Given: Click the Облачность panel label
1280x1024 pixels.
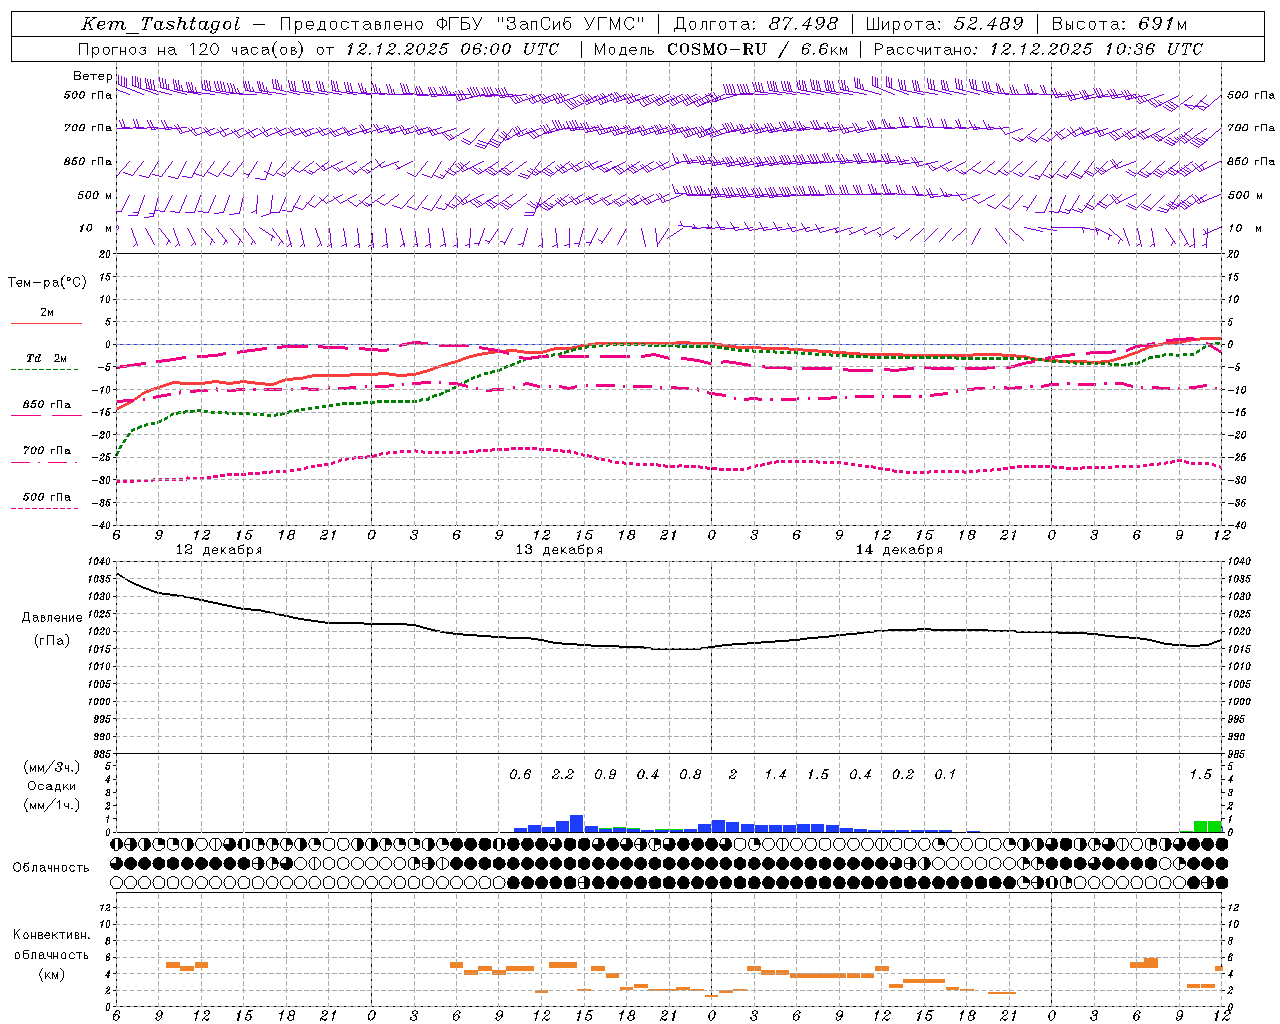Looking at the screenshot, I should pos(51,867).
